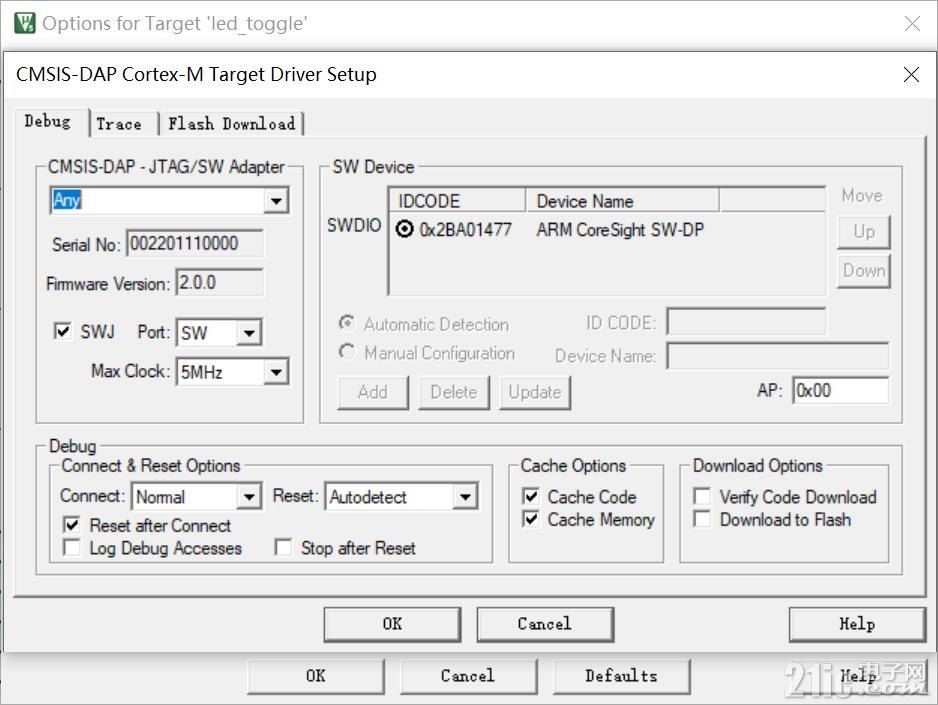Viewport: 938px width, 705px height.
Task: Enable Verify Code Download checkbox
Action: point(702,496)
